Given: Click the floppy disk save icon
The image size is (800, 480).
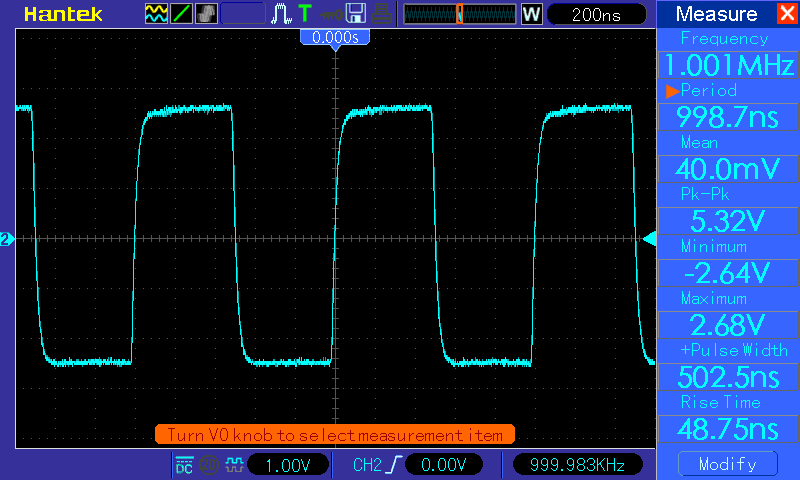Looking at the screenshot, I should pyautogui.click(x=356, y=14).
